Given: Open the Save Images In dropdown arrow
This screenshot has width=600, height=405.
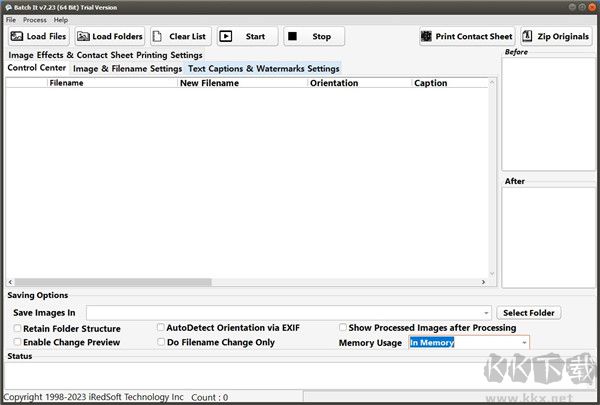Looking at the screenshot, I should [x=486, y=313].
